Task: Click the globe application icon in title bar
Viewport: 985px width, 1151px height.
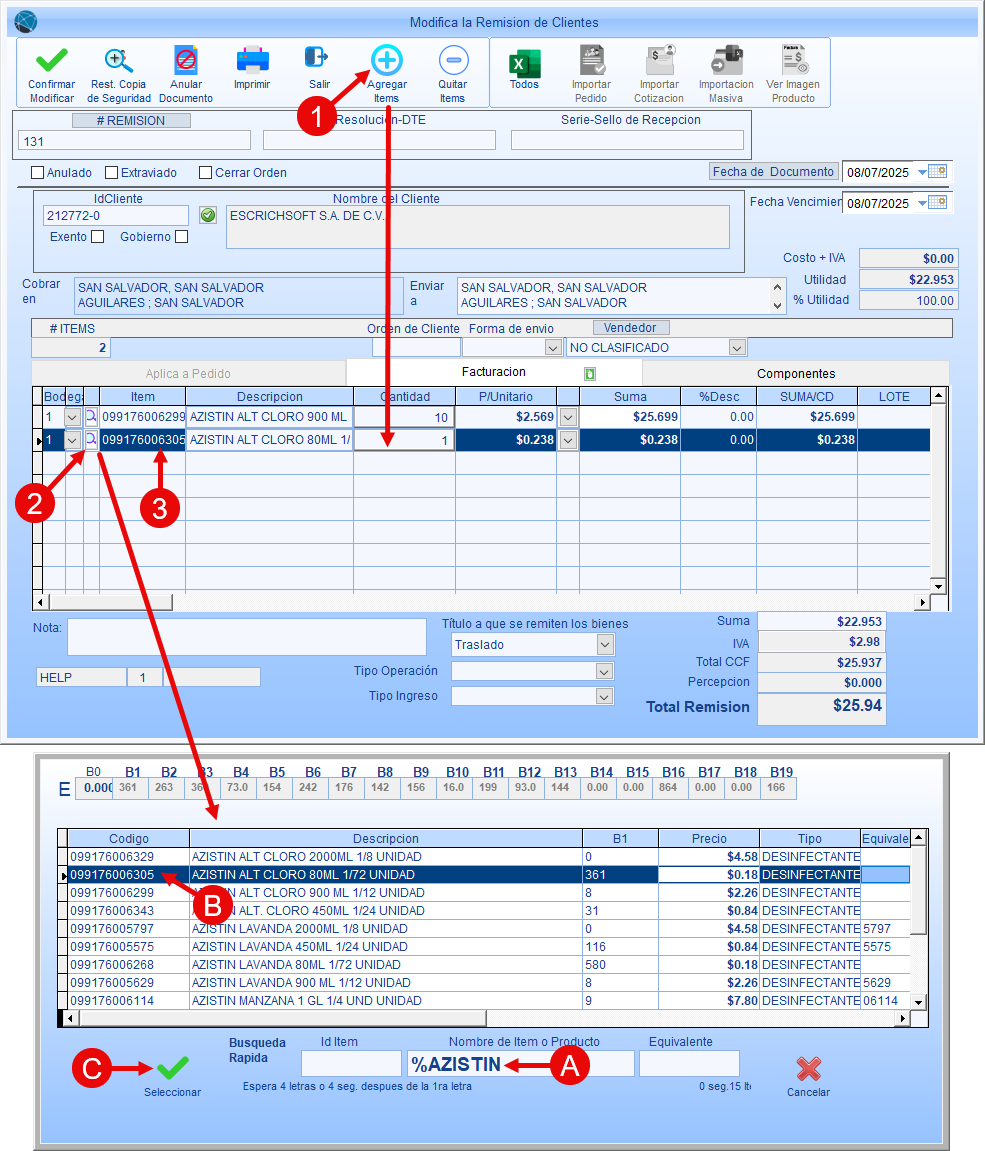Action: (x=26, y=22)
